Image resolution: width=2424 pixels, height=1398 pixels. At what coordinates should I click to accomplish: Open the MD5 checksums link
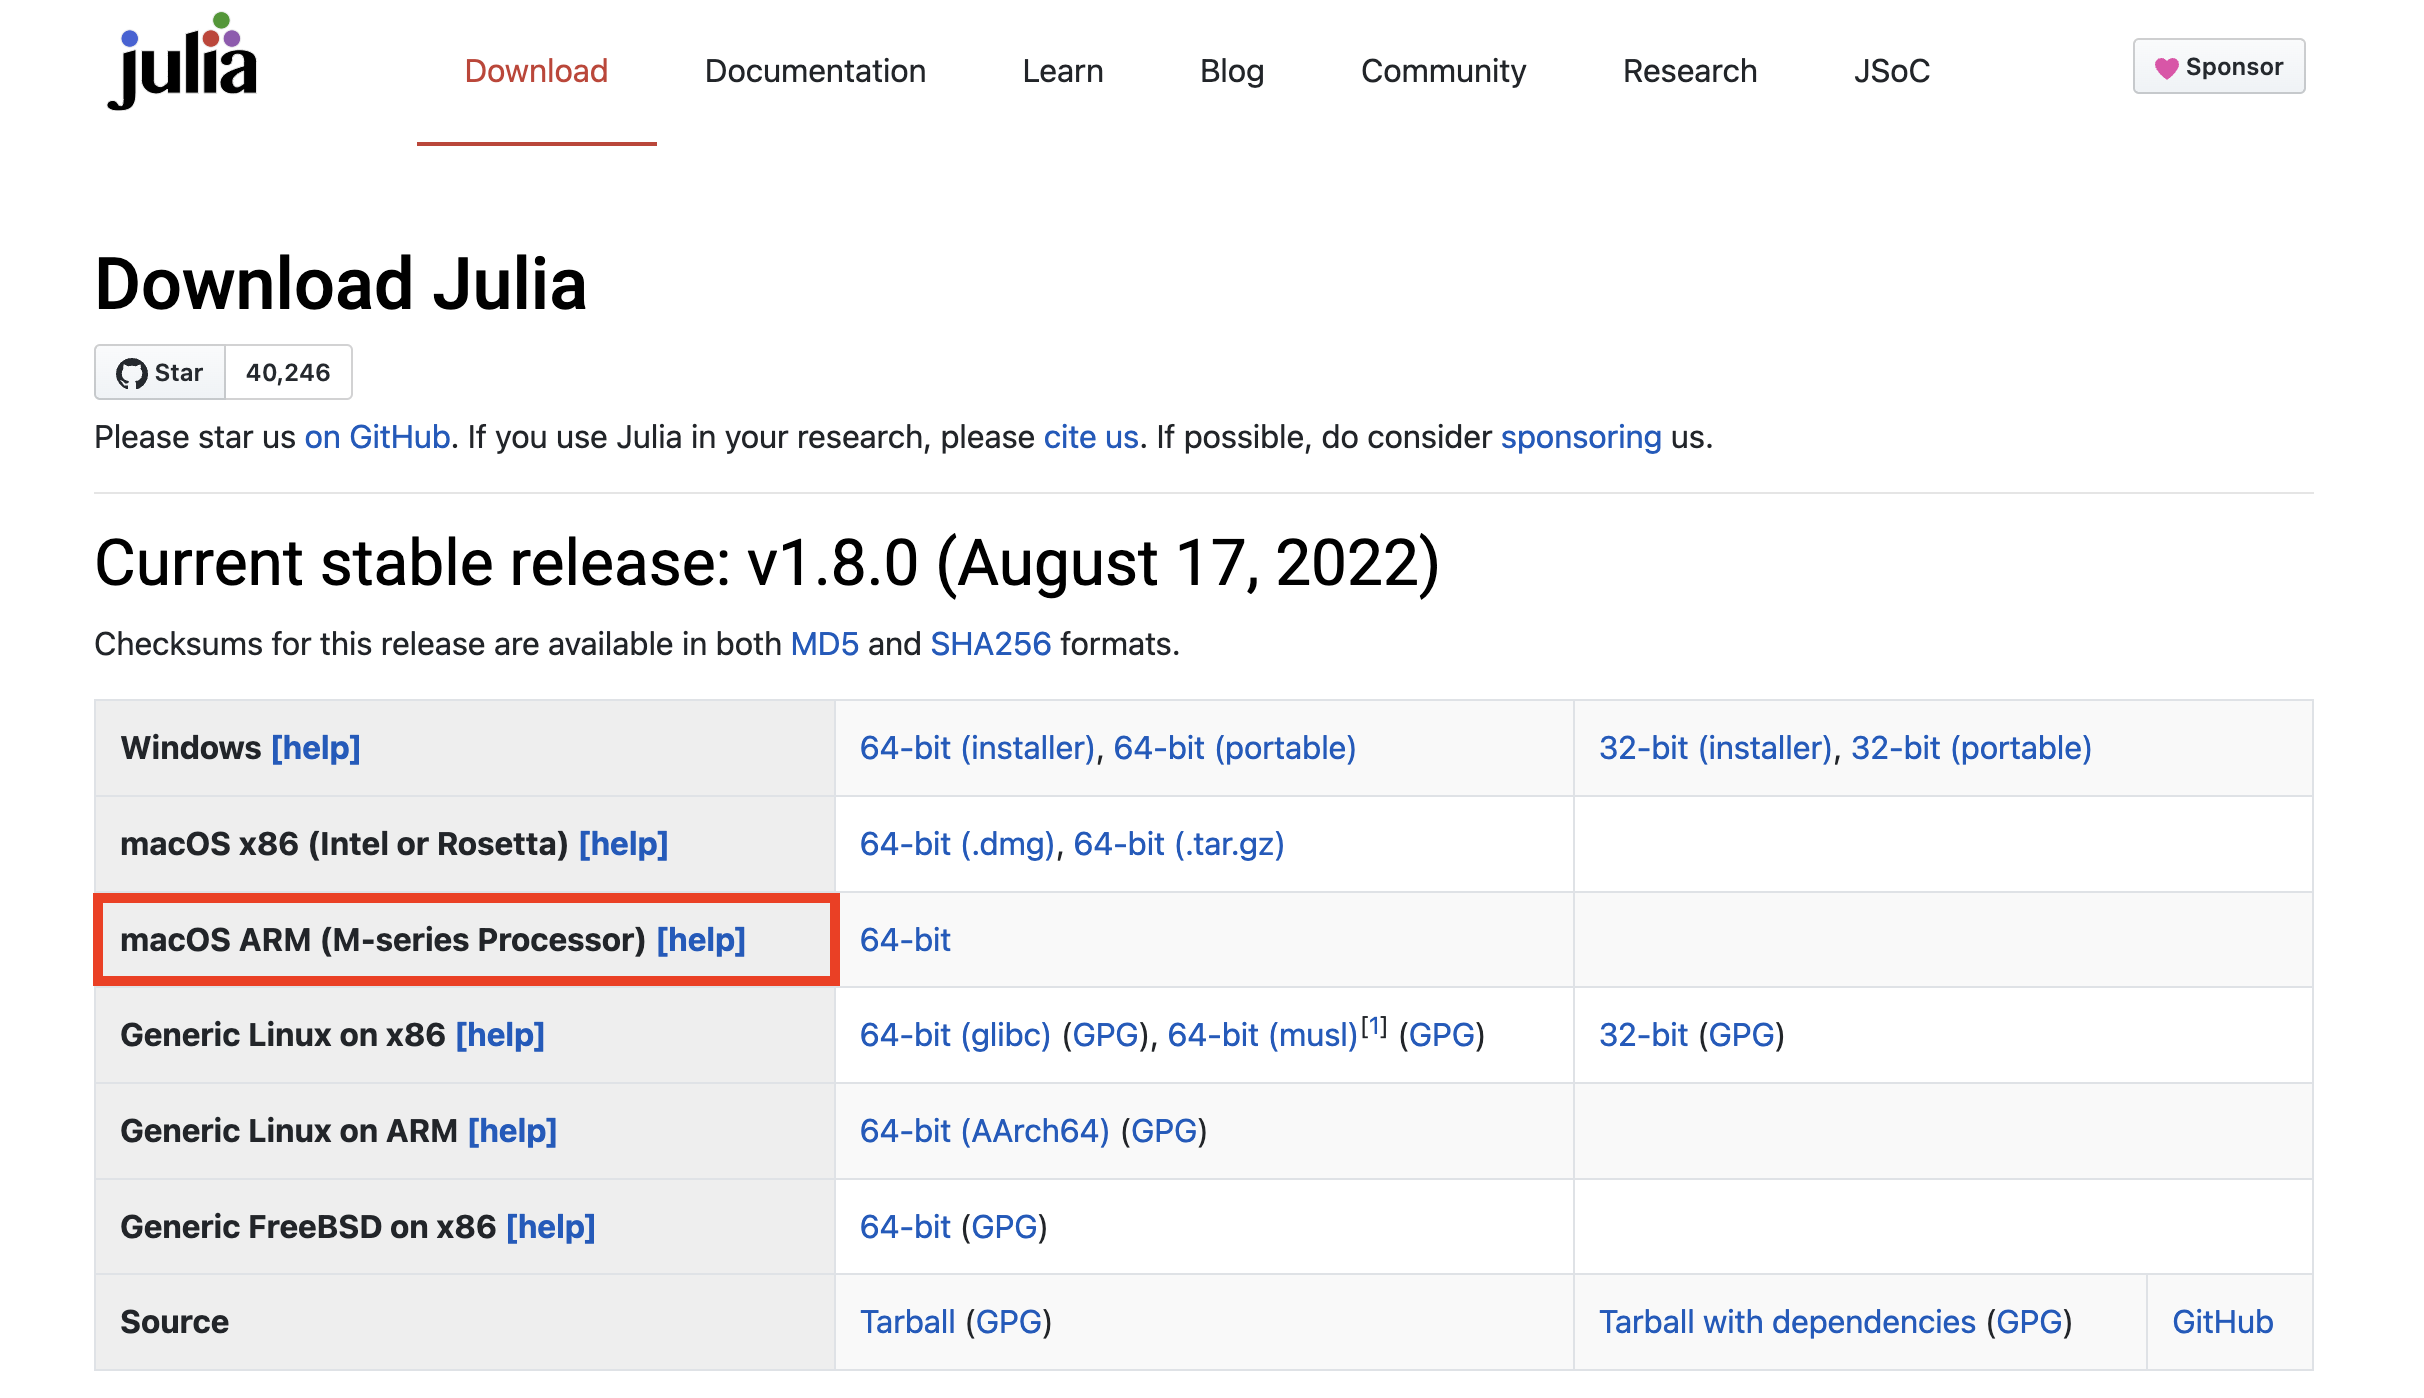[x=824, y=644]
